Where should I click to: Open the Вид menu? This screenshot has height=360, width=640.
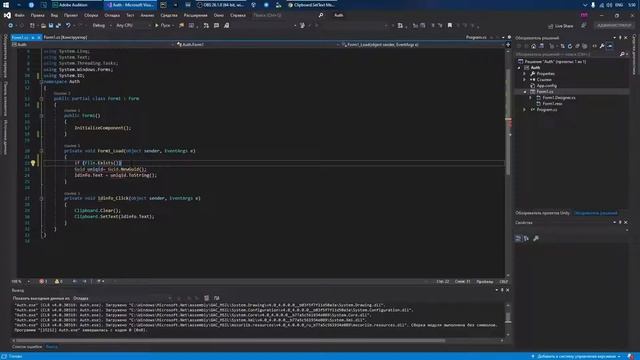coord(54,15)
